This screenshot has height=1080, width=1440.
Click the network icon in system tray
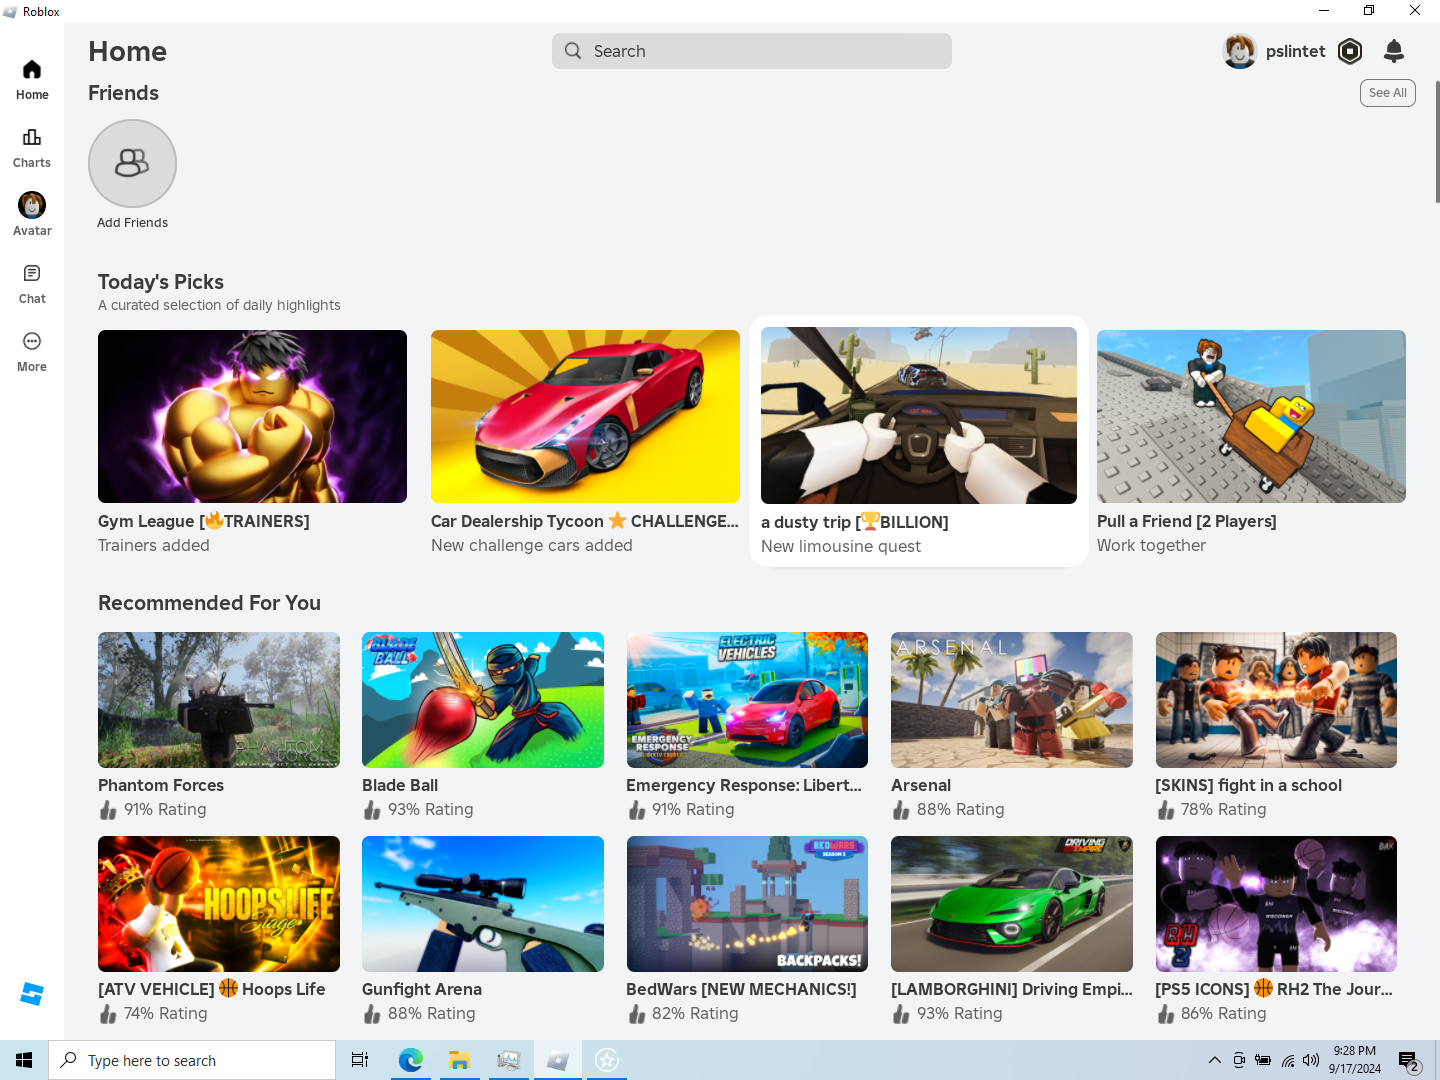point(1288,1060)
